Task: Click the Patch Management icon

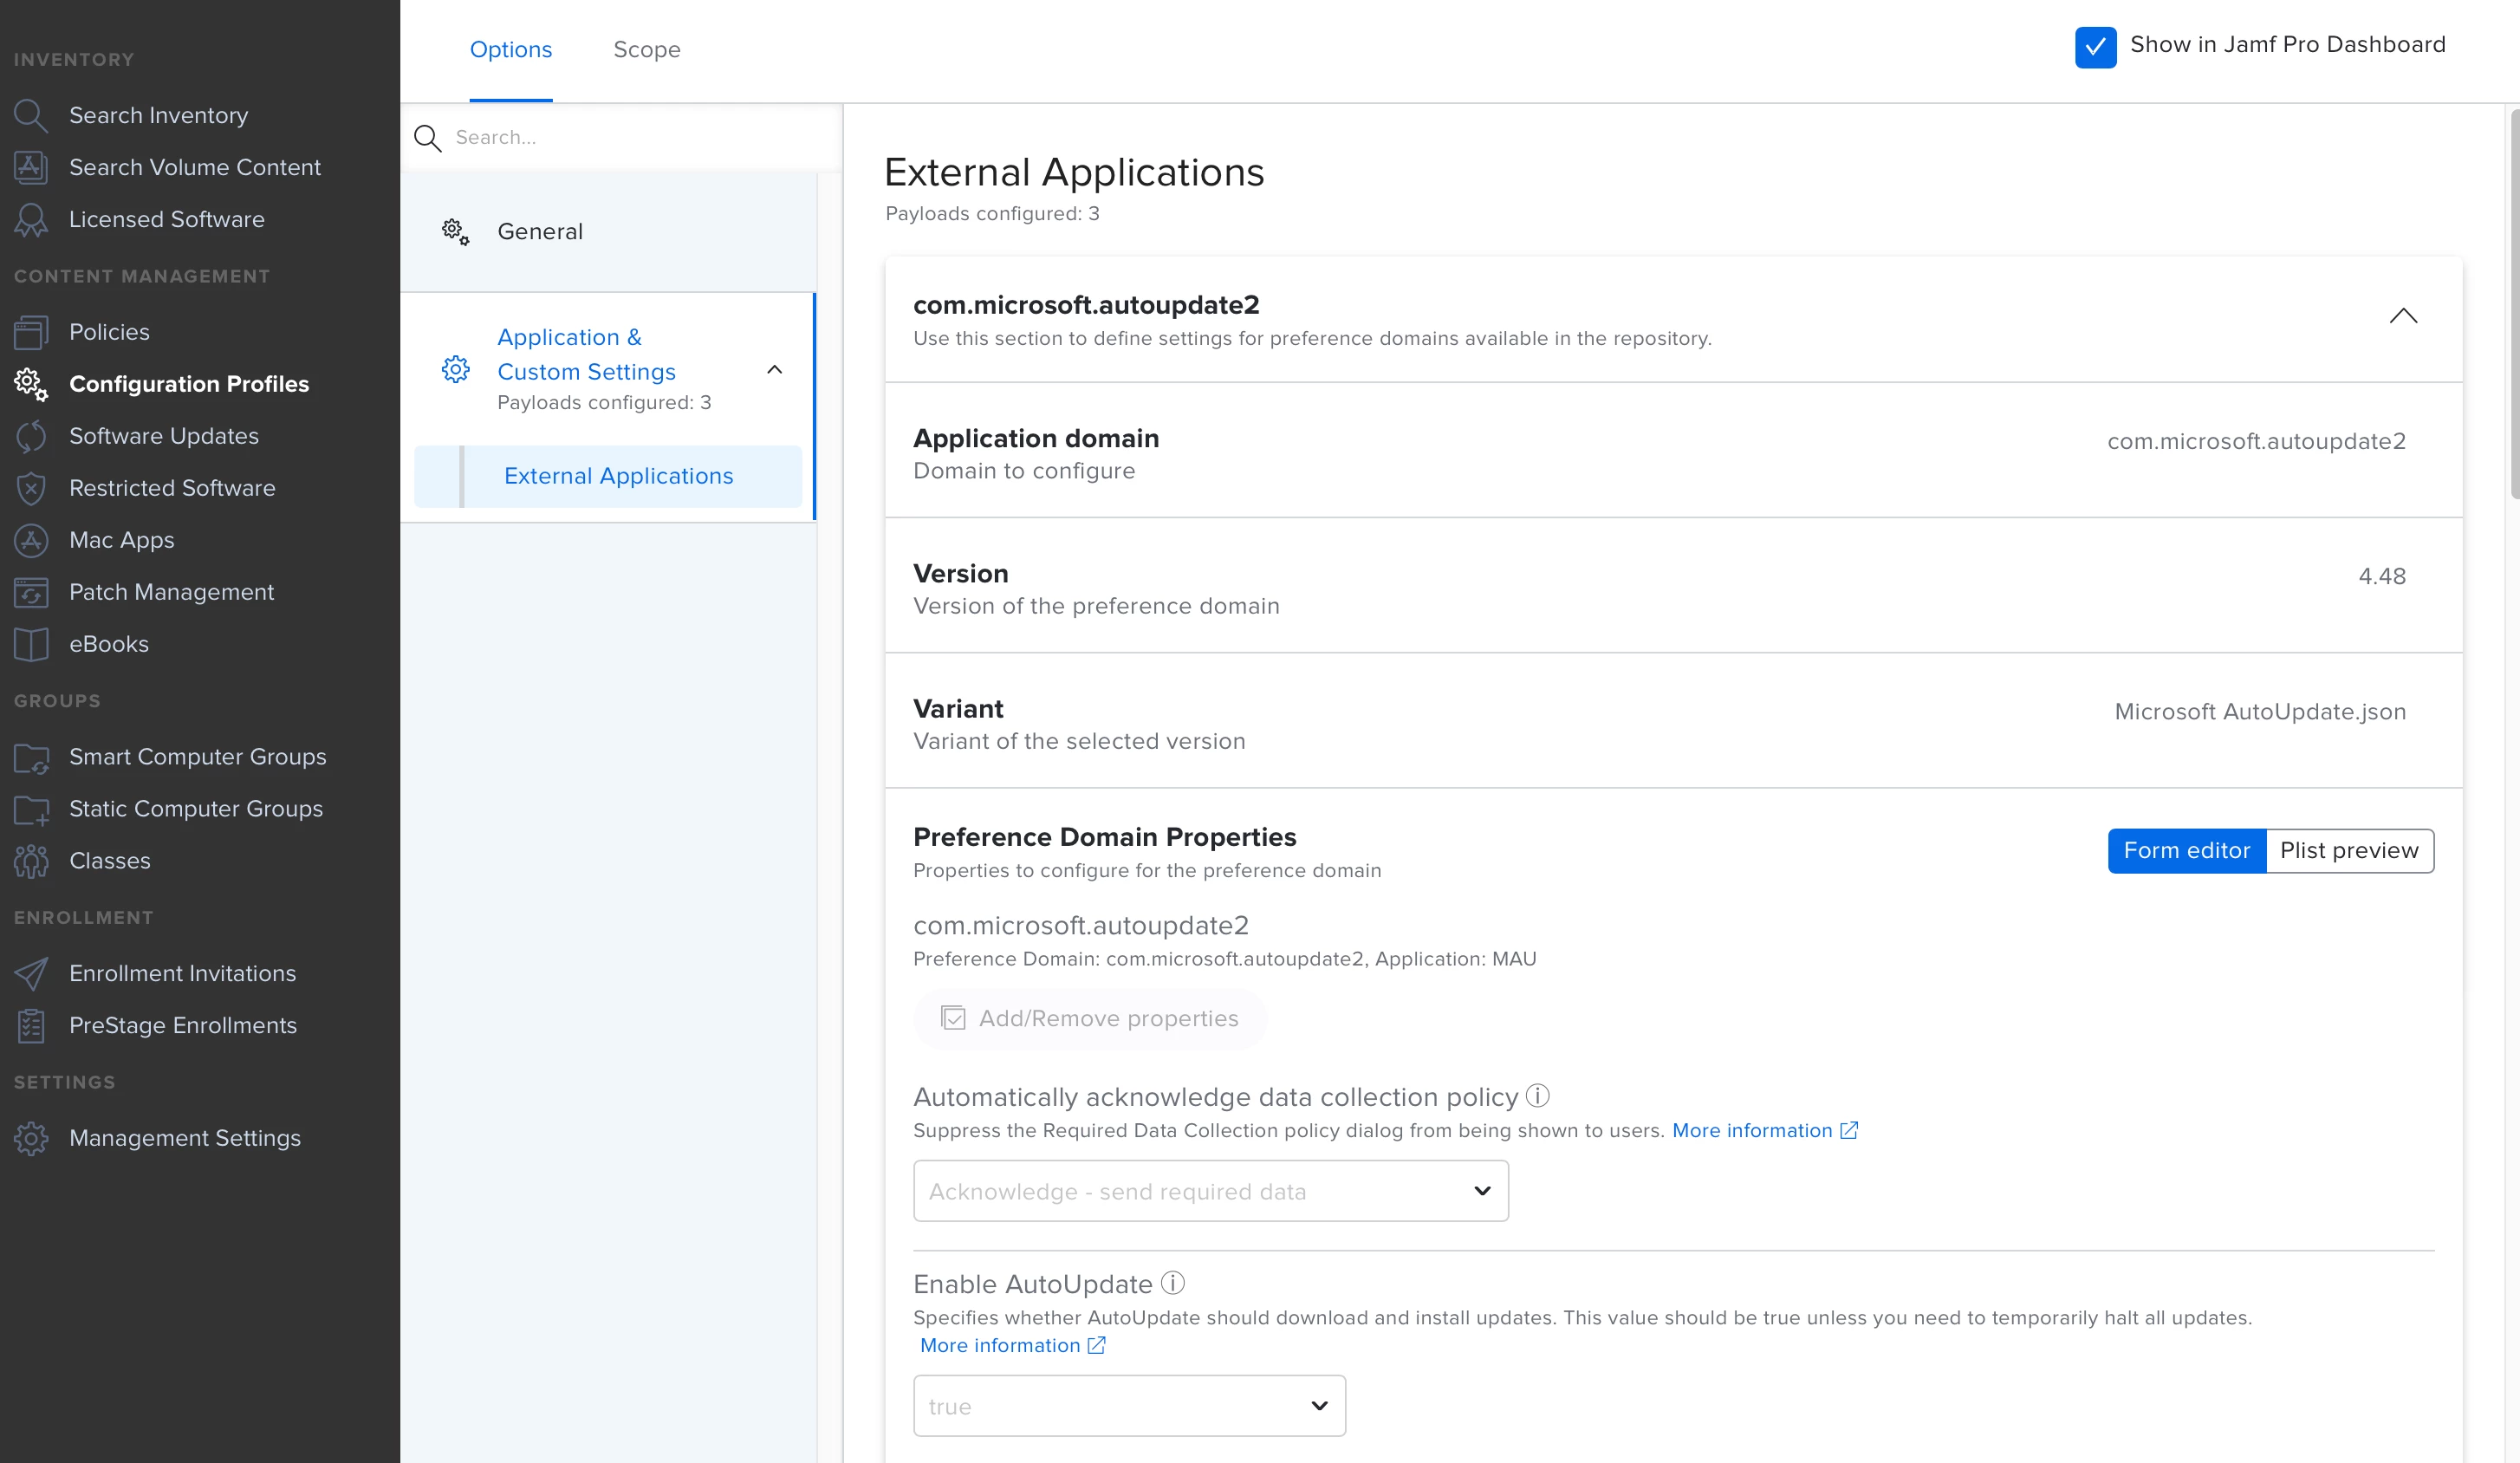Action: click(31, 592)
